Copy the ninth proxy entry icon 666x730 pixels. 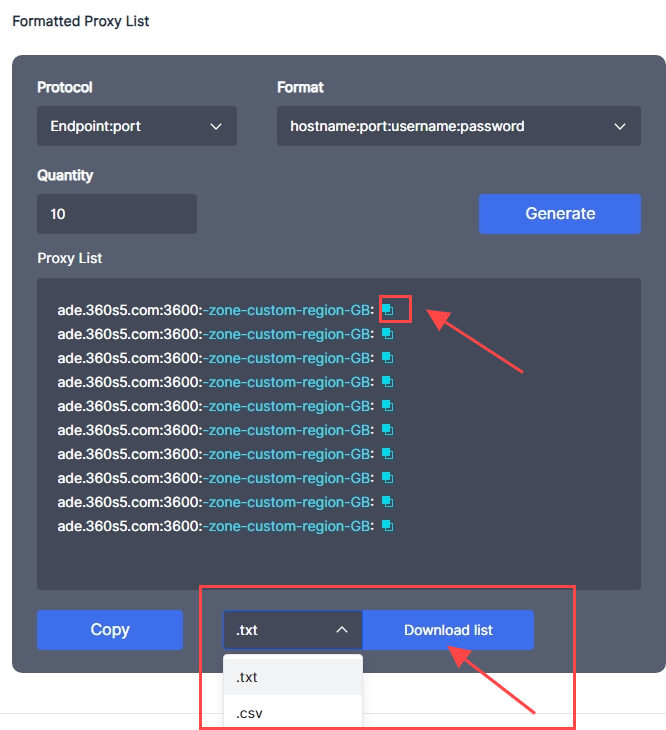pyautogui.click(x=388, y=502)
